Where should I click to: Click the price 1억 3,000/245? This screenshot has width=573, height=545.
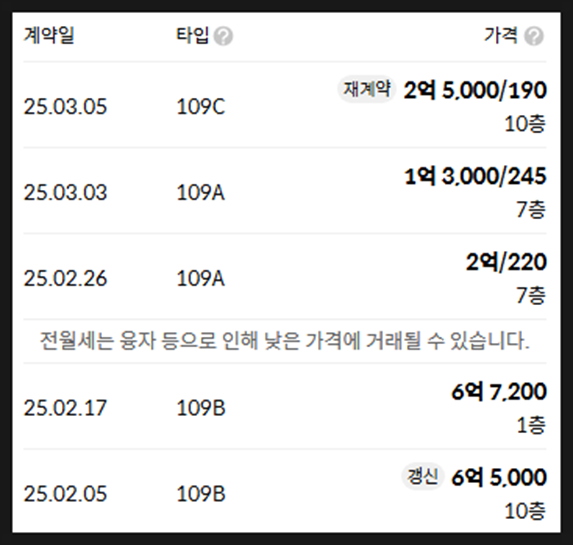click(475, 176)
